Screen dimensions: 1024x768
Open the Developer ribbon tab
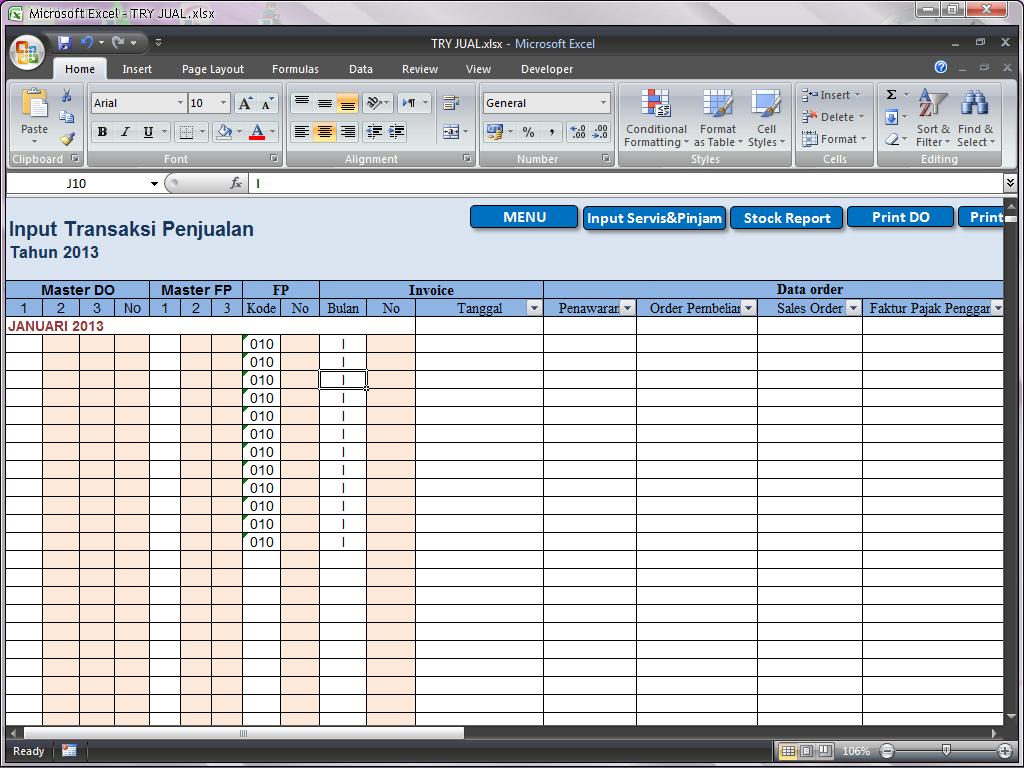pos(546,69)
